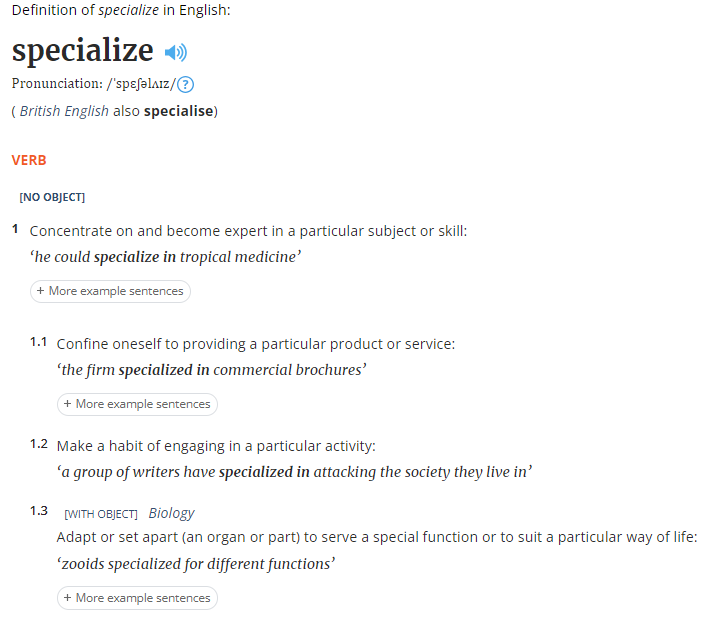Click the orange VERB heading
This screenshot has width=709, height=629.
coord(29,160)
